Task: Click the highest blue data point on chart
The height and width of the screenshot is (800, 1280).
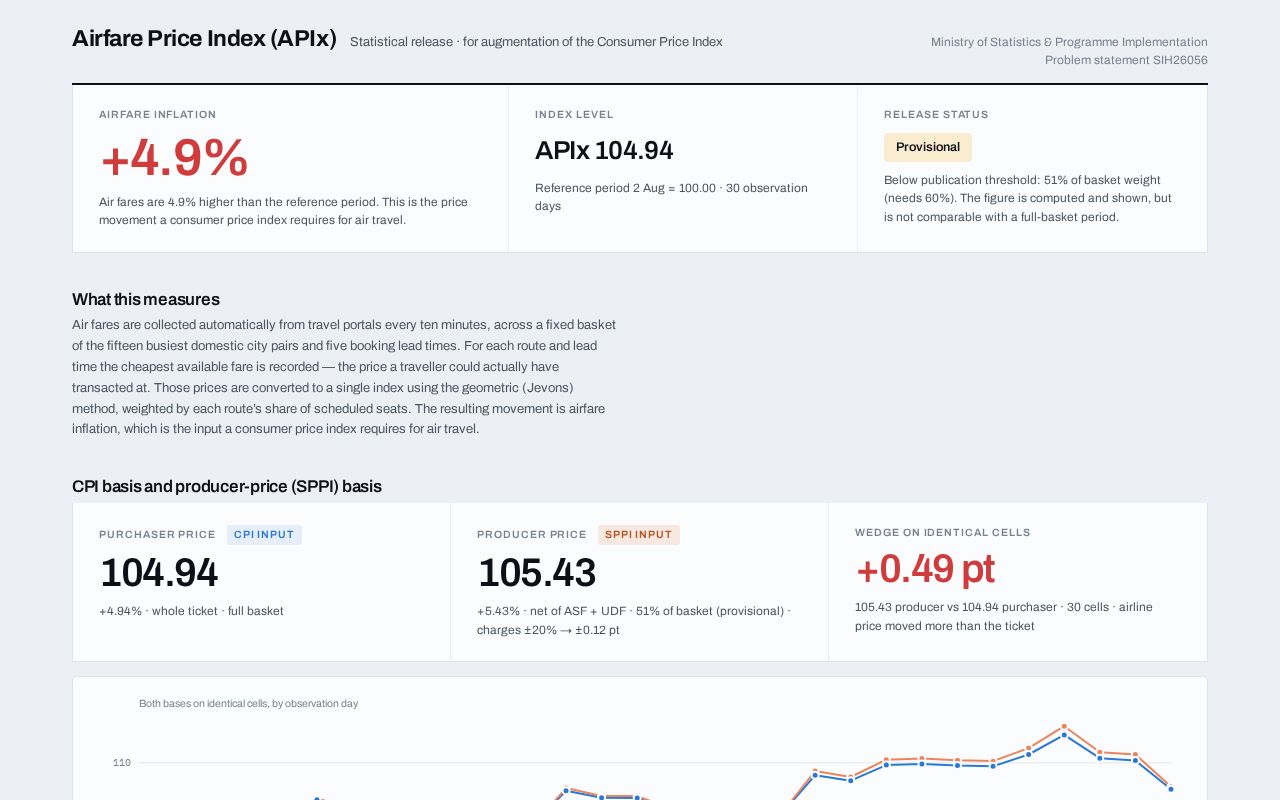Action: pyautogui.click(x=1064, y=735)
